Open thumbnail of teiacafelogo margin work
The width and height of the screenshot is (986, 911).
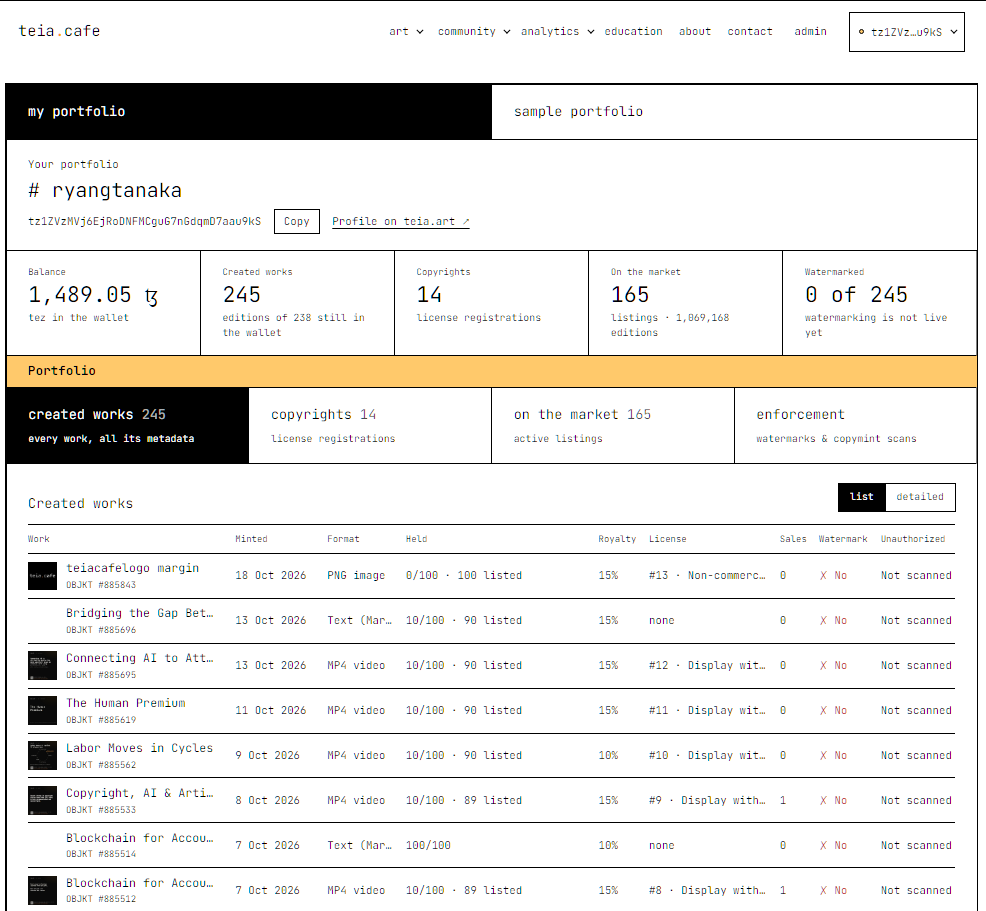click(x=42, y=576)
